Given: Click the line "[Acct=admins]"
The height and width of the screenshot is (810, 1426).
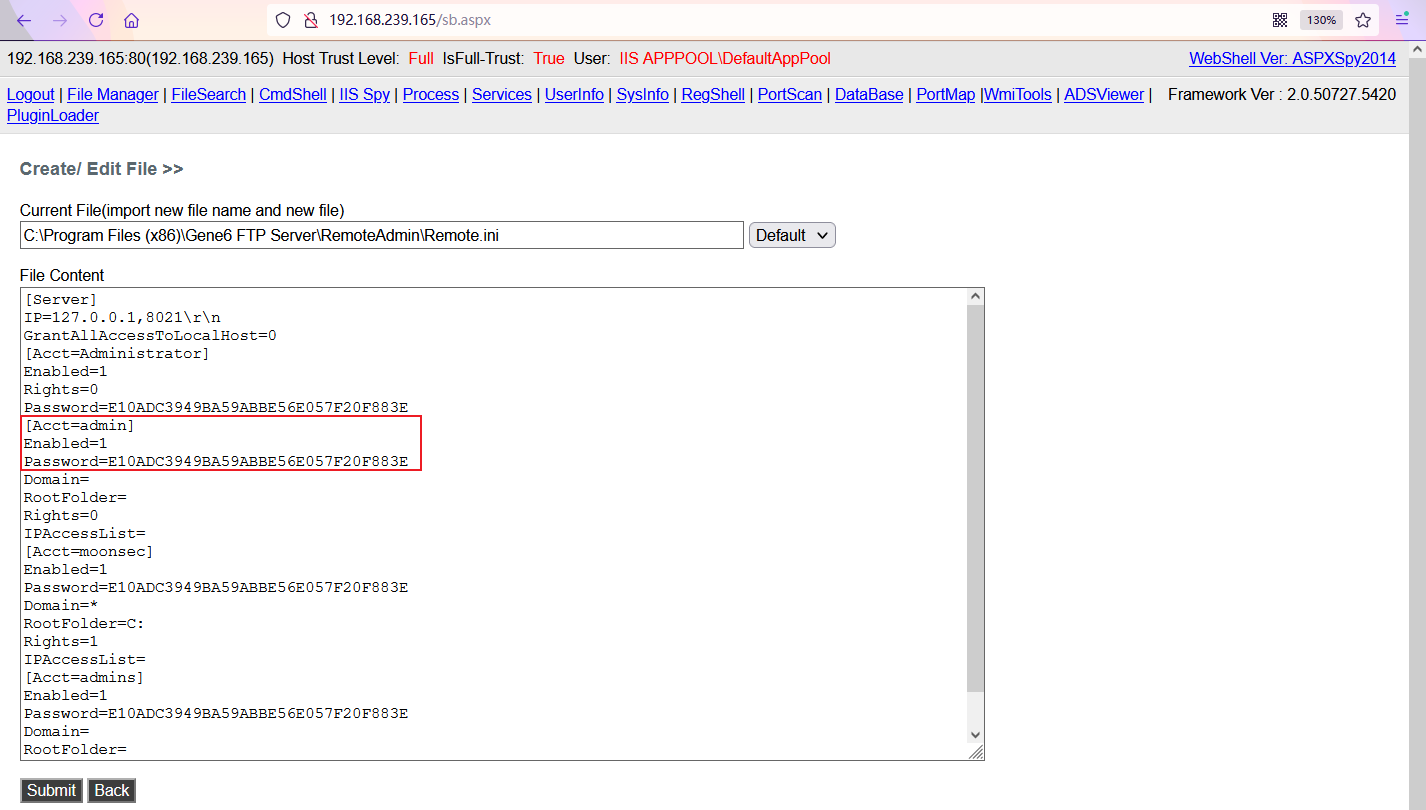Looking at the screenshot, I should point(84,677).
